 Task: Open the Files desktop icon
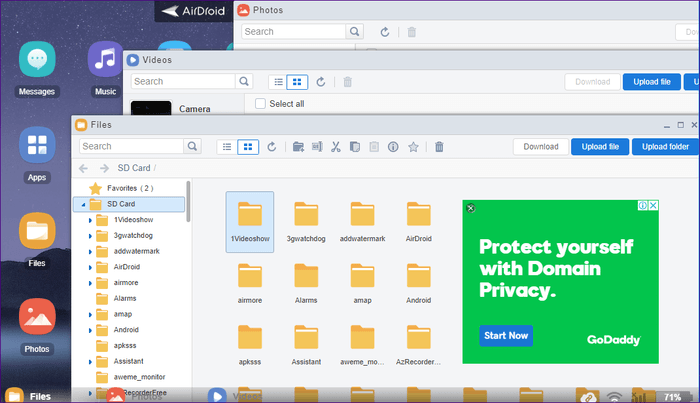point(37,231)
